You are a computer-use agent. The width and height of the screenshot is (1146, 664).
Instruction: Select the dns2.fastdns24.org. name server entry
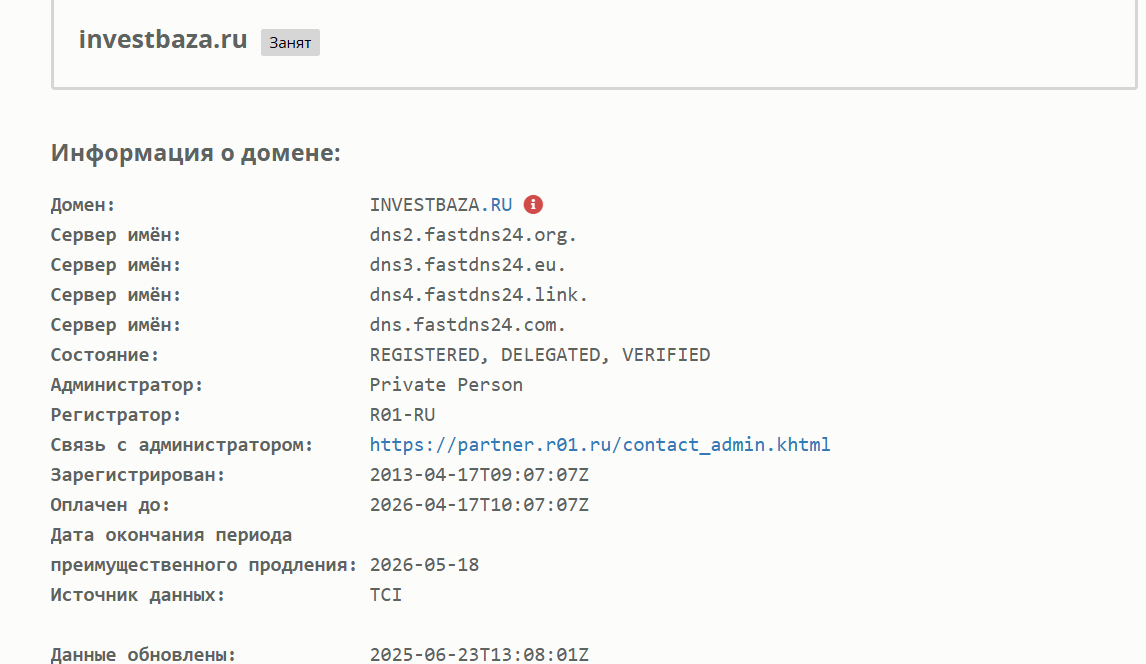click(x=474, y=235)
